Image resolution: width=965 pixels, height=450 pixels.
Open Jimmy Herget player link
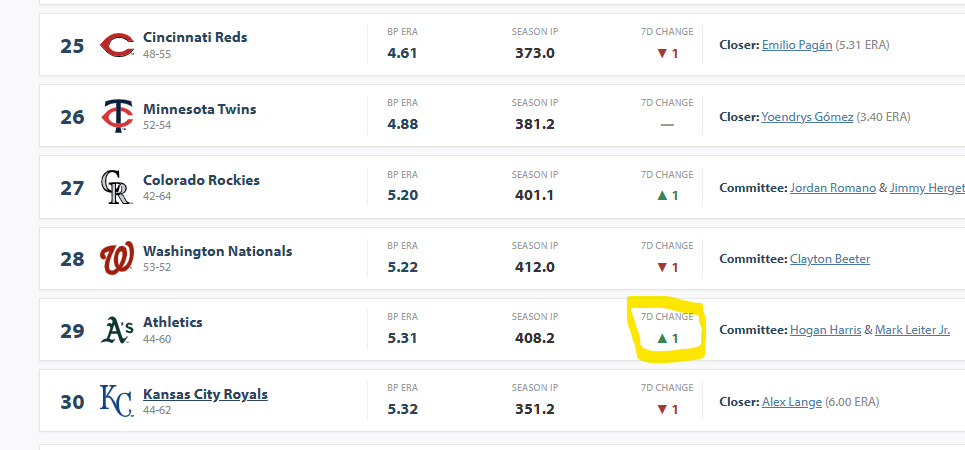point(927,188)
